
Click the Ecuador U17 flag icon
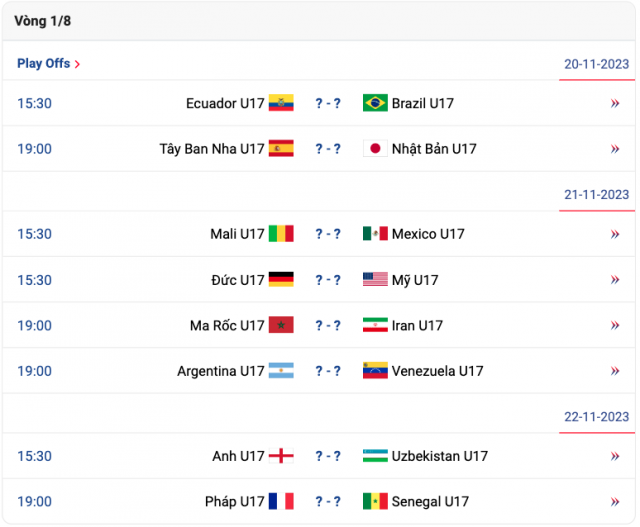pos(281,103)
